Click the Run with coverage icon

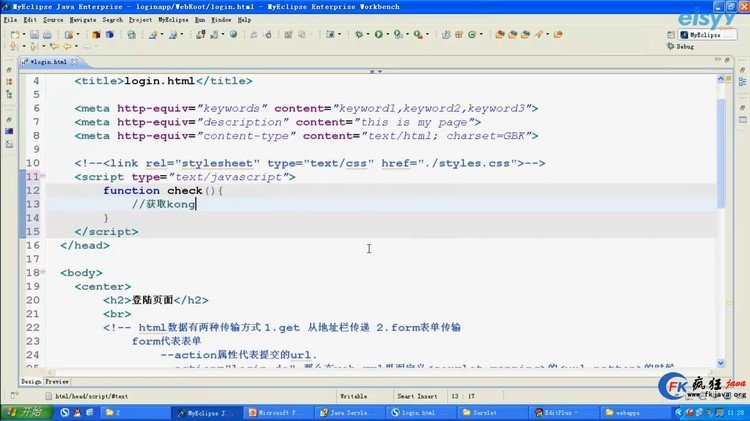(x=398, y=34)
